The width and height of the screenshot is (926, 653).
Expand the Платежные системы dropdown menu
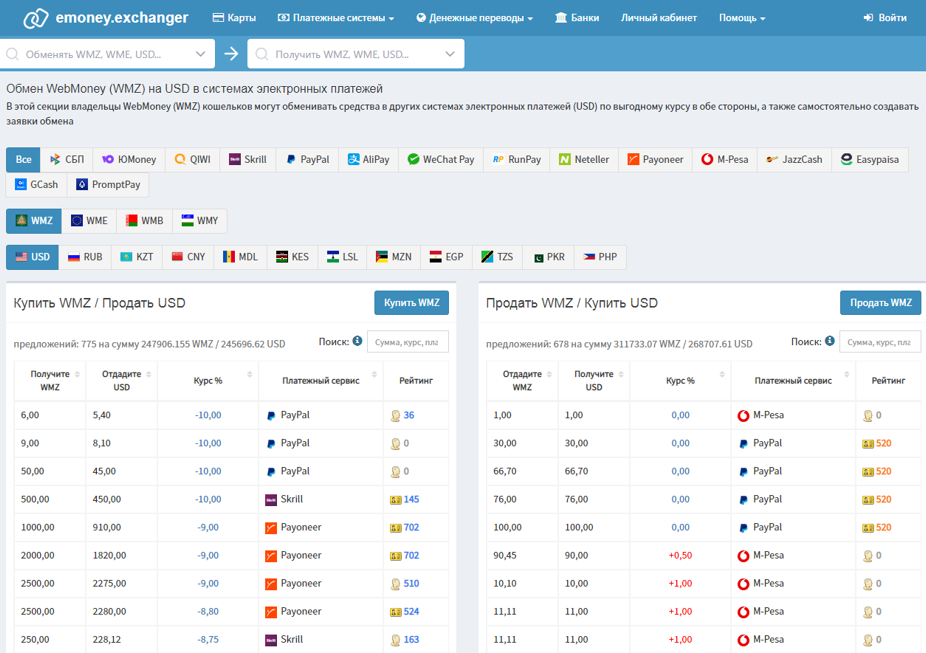click(x=335, y=18)
